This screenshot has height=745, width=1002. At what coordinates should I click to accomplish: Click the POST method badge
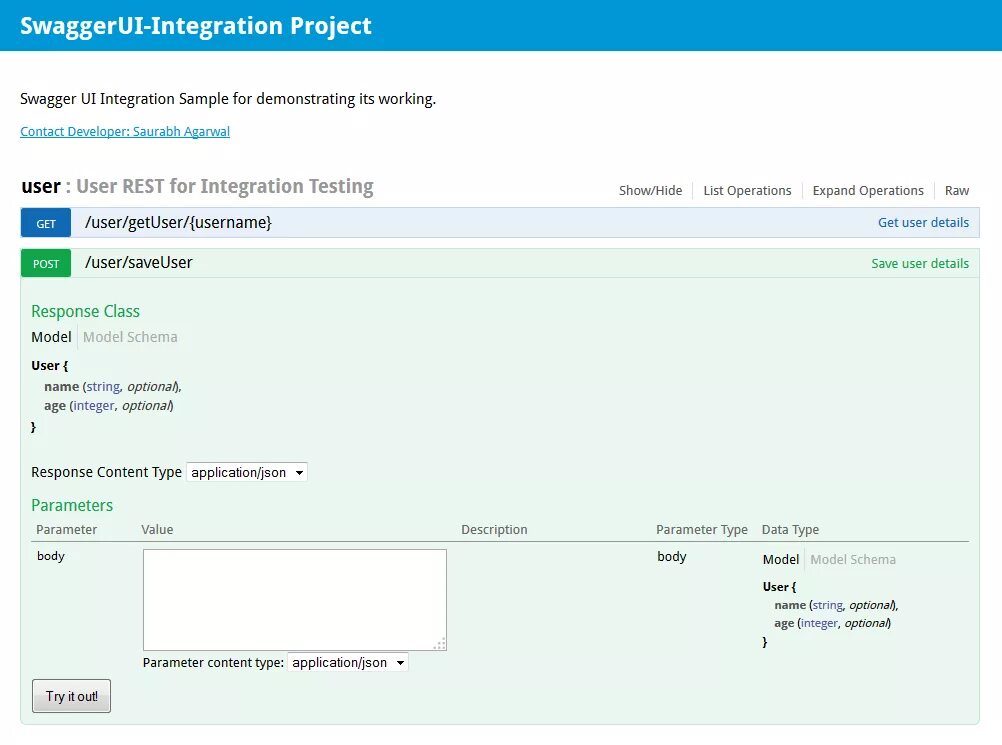point(46,263)
